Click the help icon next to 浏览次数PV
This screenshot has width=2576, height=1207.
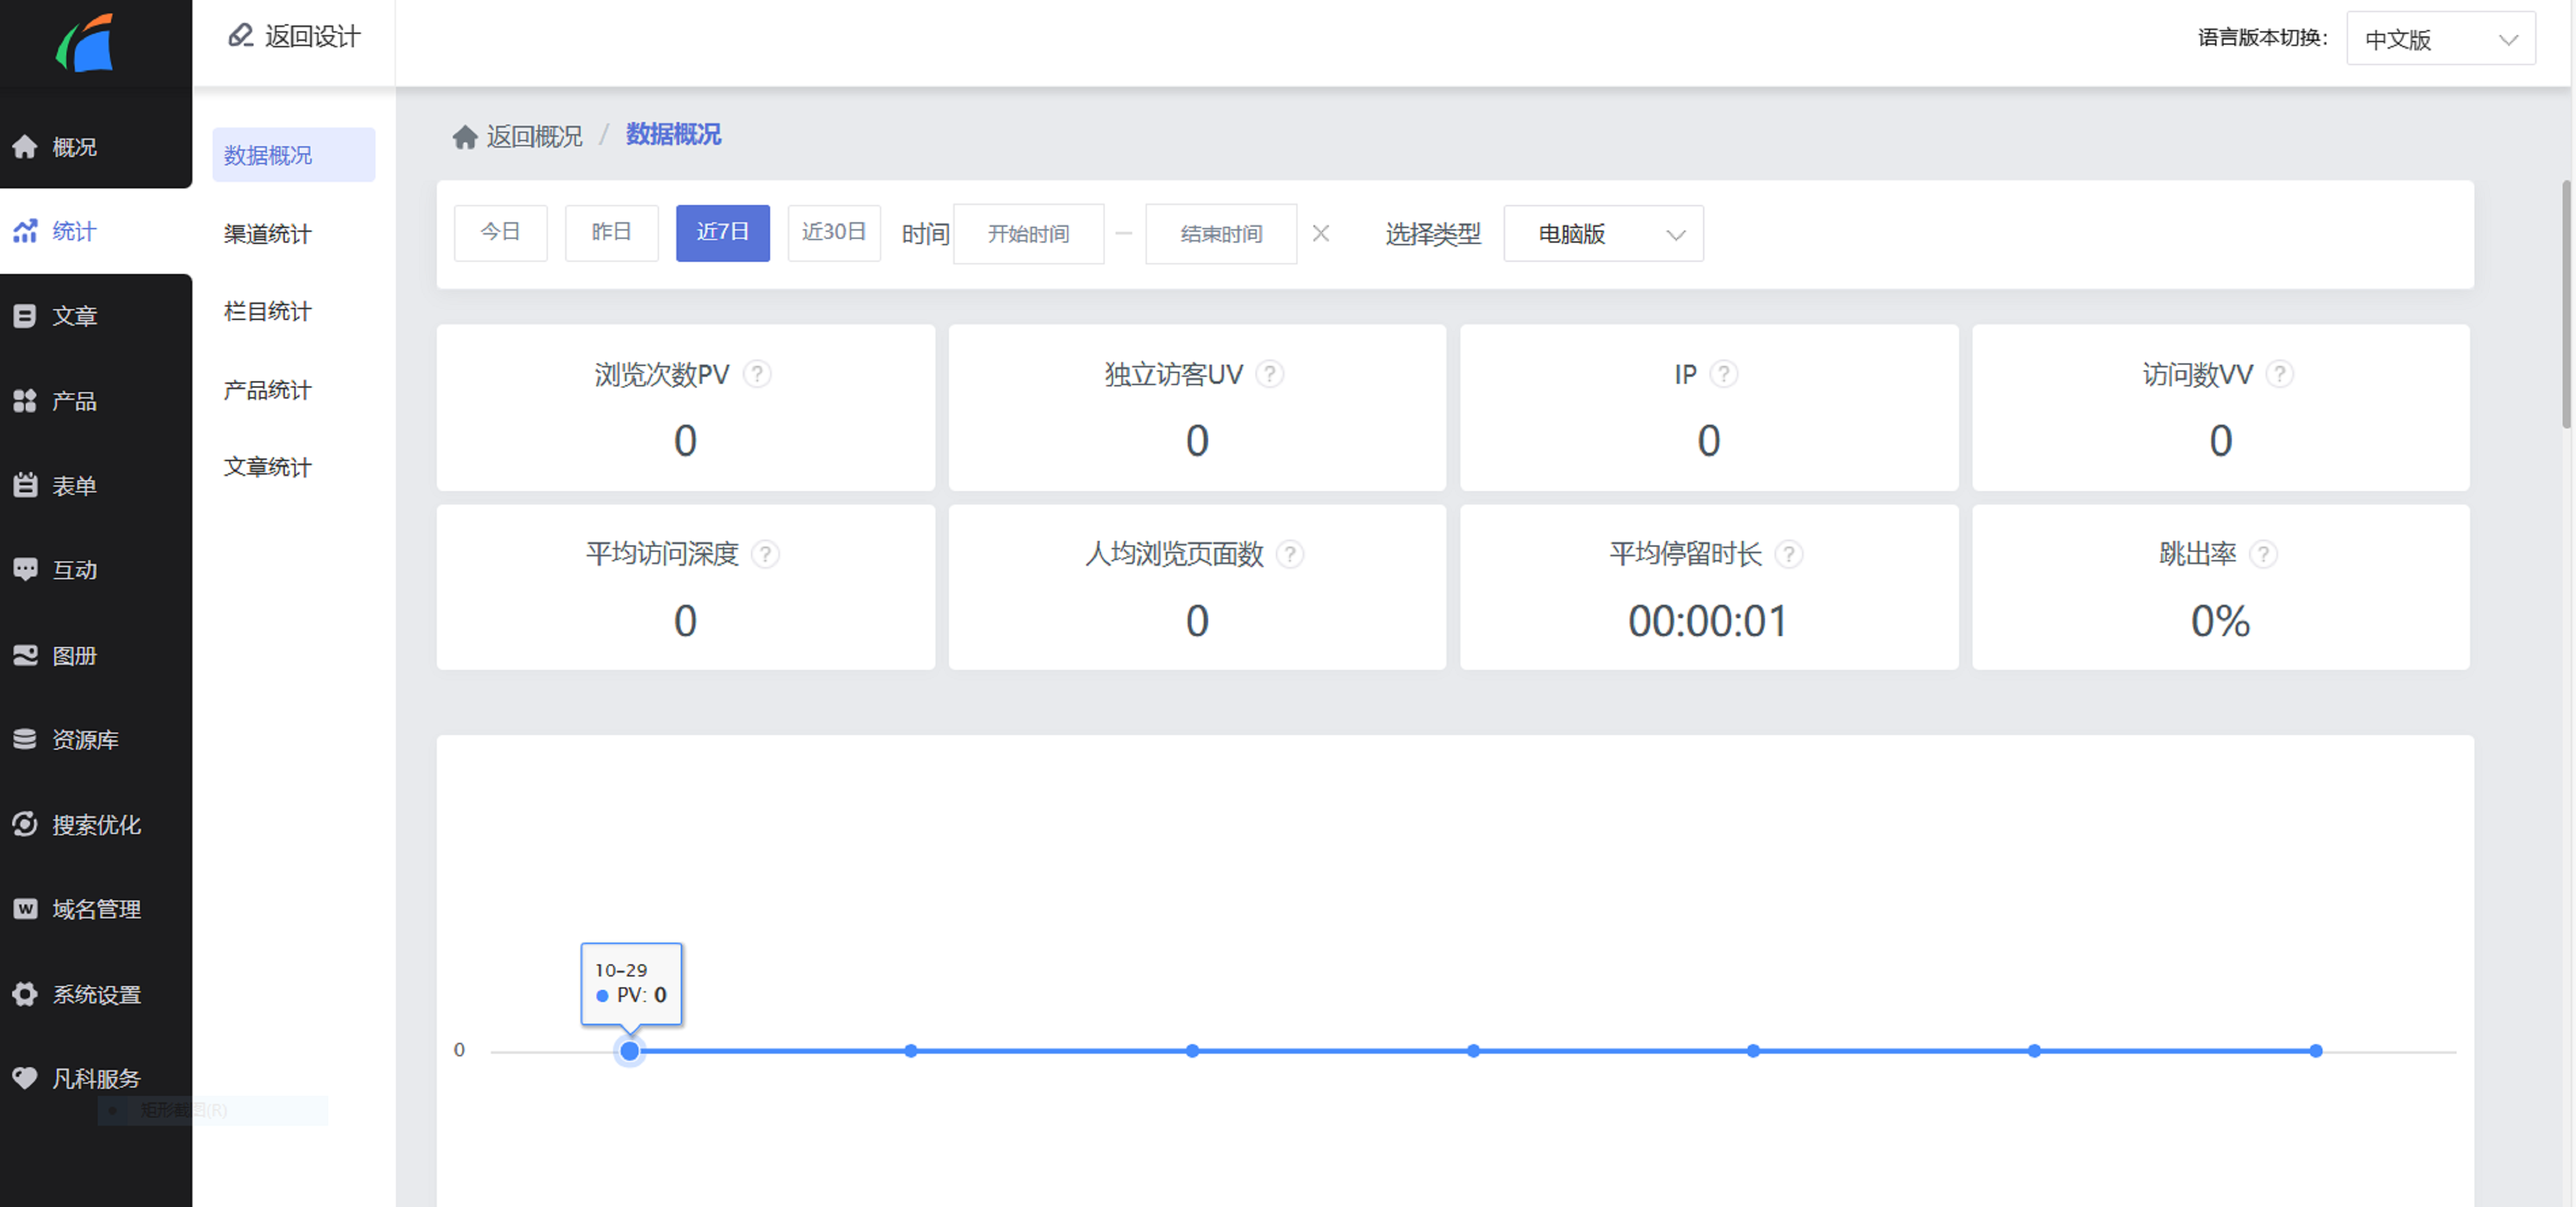click(x=758, y=374)
